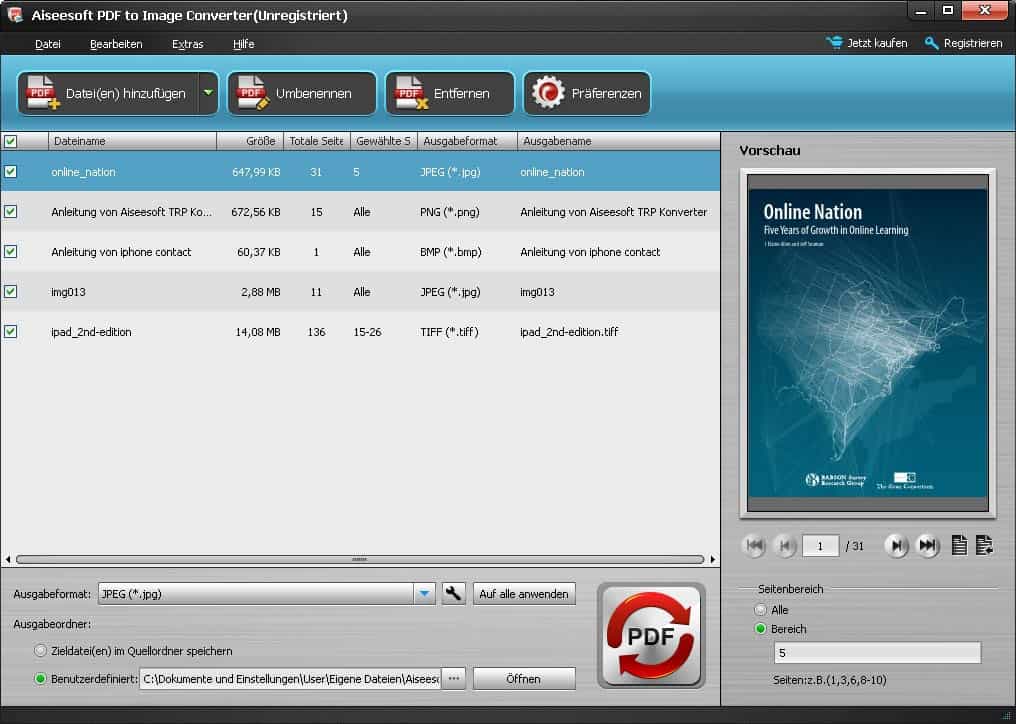Screen dimensions: 1016x724
Task: Select the Alle radio button under Seitenbereich
Action: (x=761, y=610)
